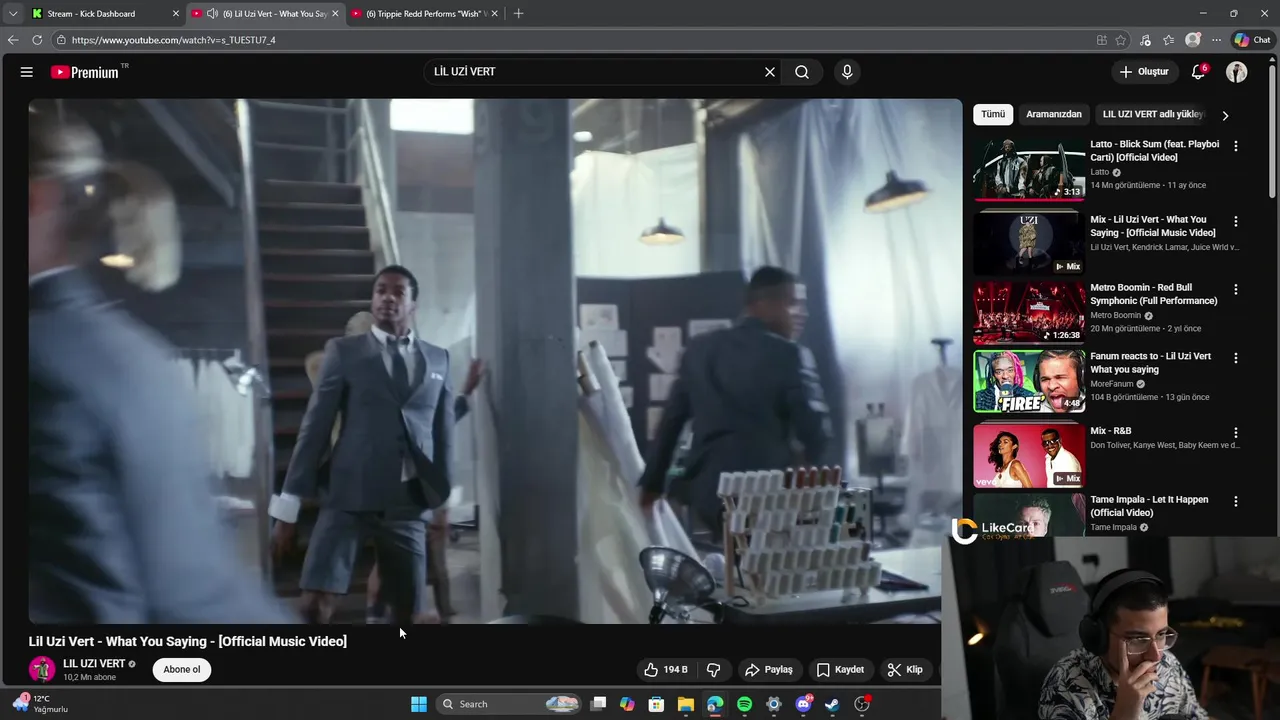The width and height of the screenshot is (1280, 720).
Task: Reload the current page
Action: pyautogui.click(x=37, y=40)
